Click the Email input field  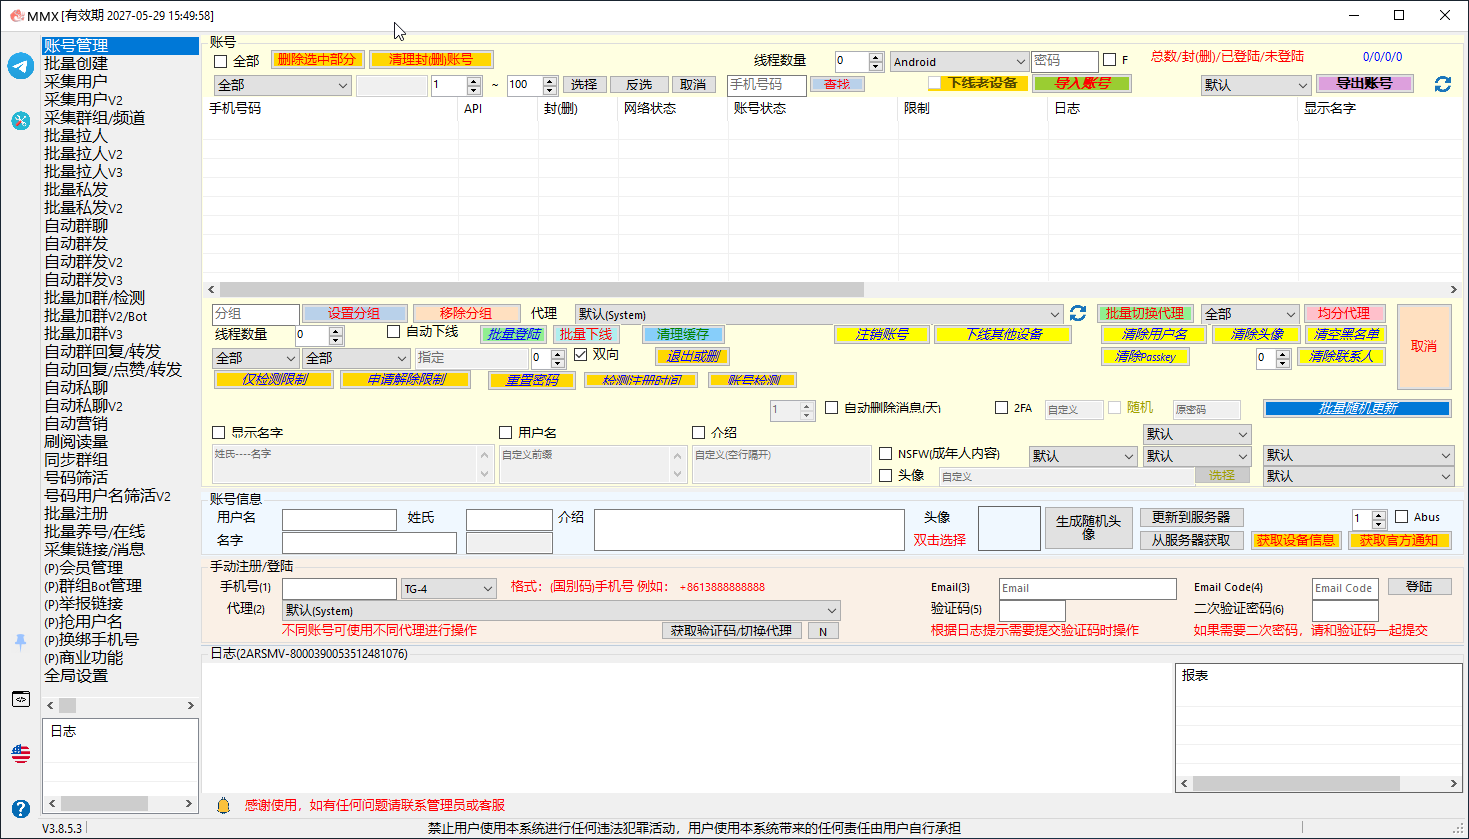[1087, 588]
